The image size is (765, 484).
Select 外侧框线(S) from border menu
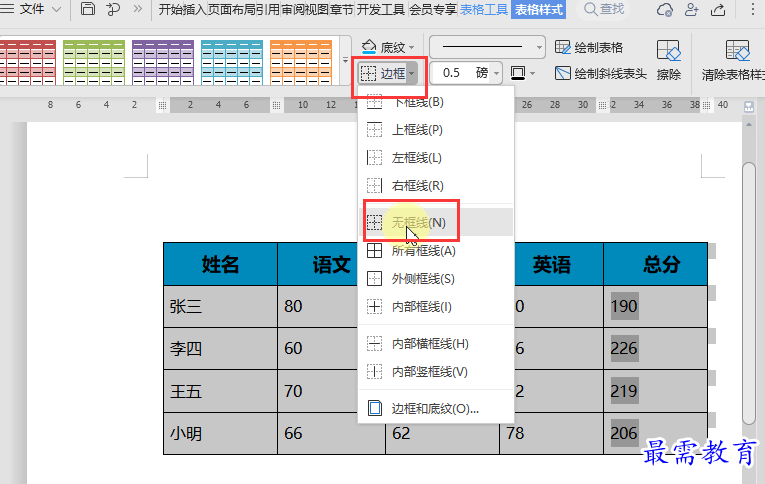point(436,279)
